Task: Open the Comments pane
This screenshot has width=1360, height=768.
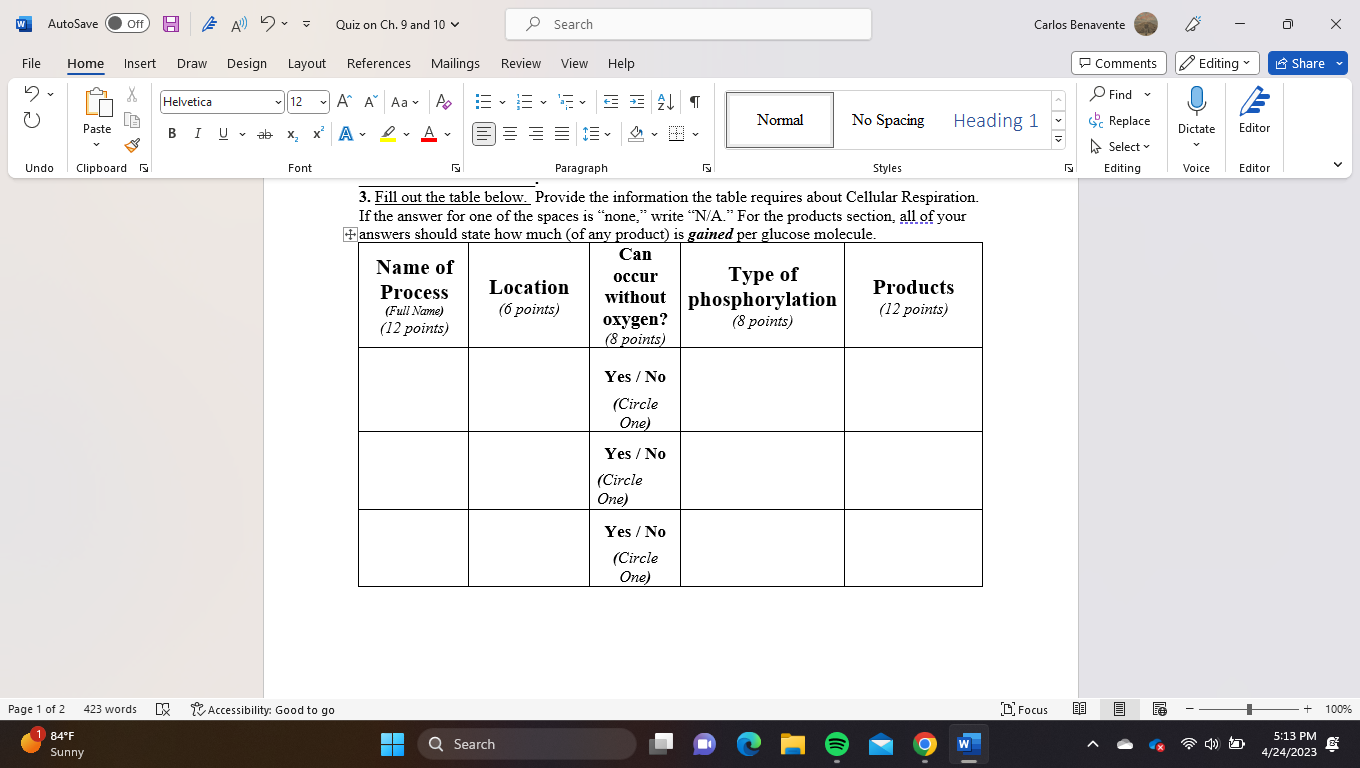Action: 1119,63
